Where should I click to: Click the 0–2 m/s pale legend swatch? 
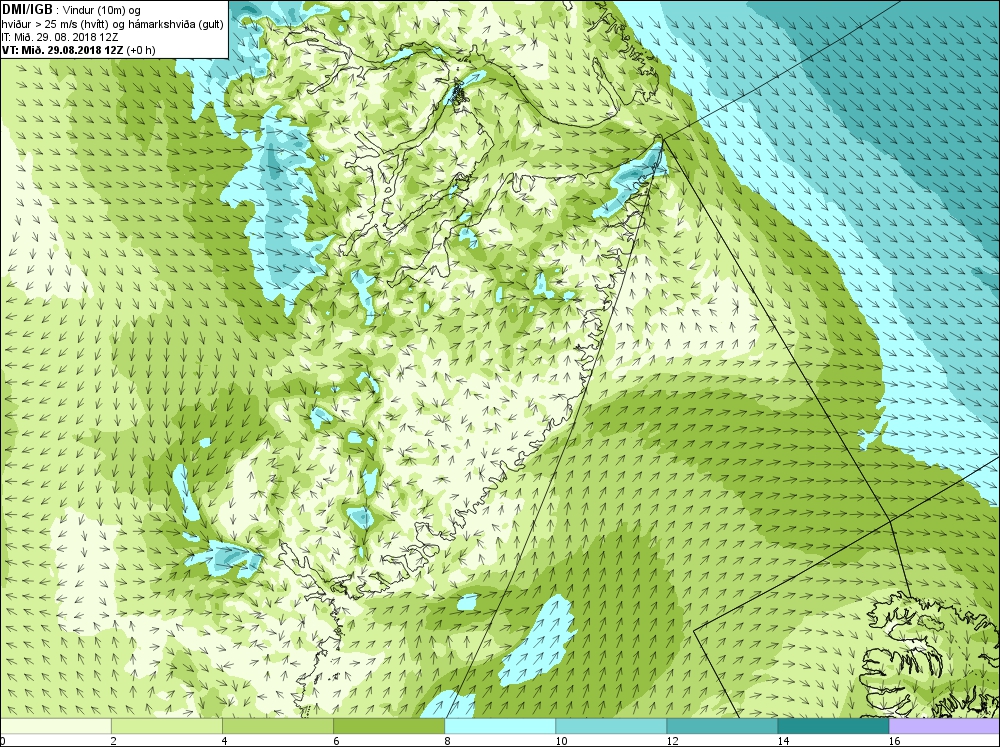click(x=56, y=726)
